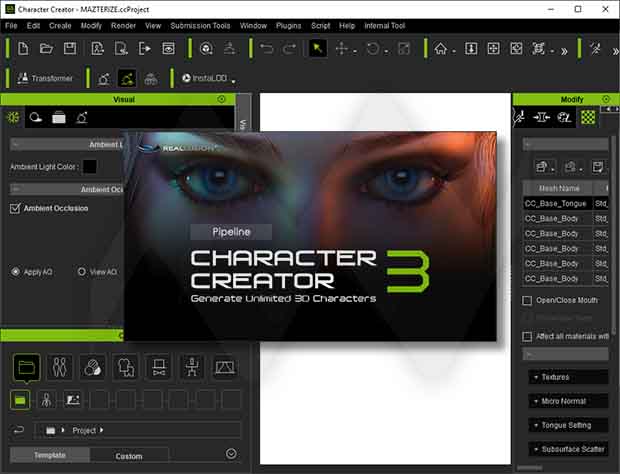This screenshot has width=620, height=474.
Task: Open the Render menu
Action: click(x=123, y=26)
